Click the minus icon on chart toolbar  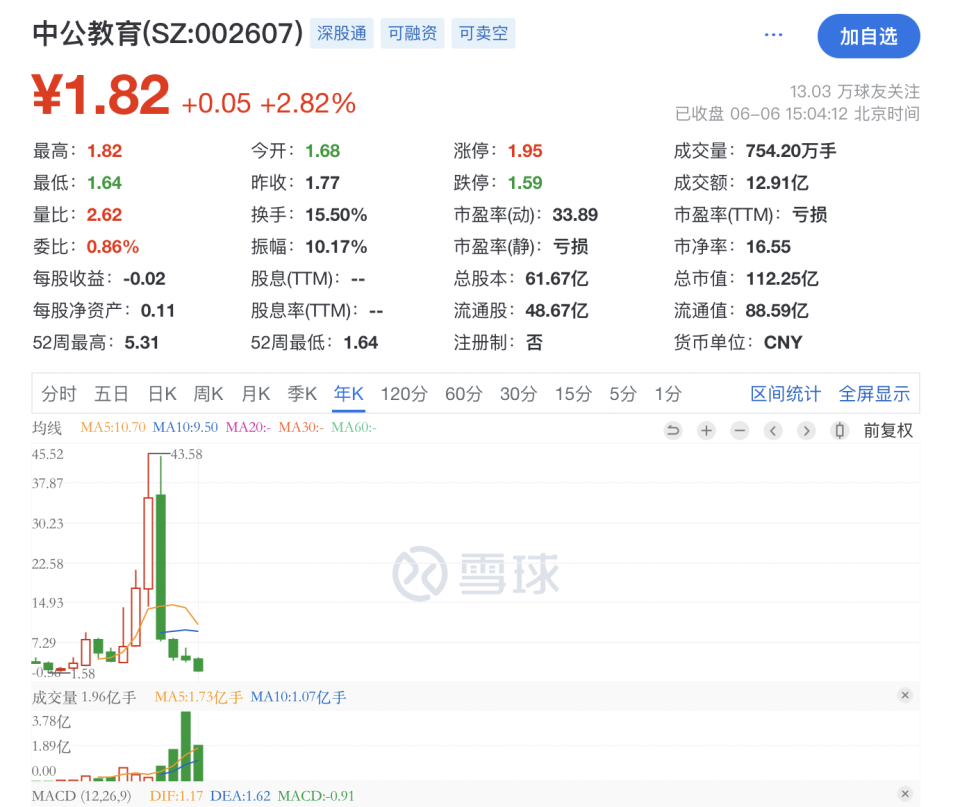pos(739,430)
